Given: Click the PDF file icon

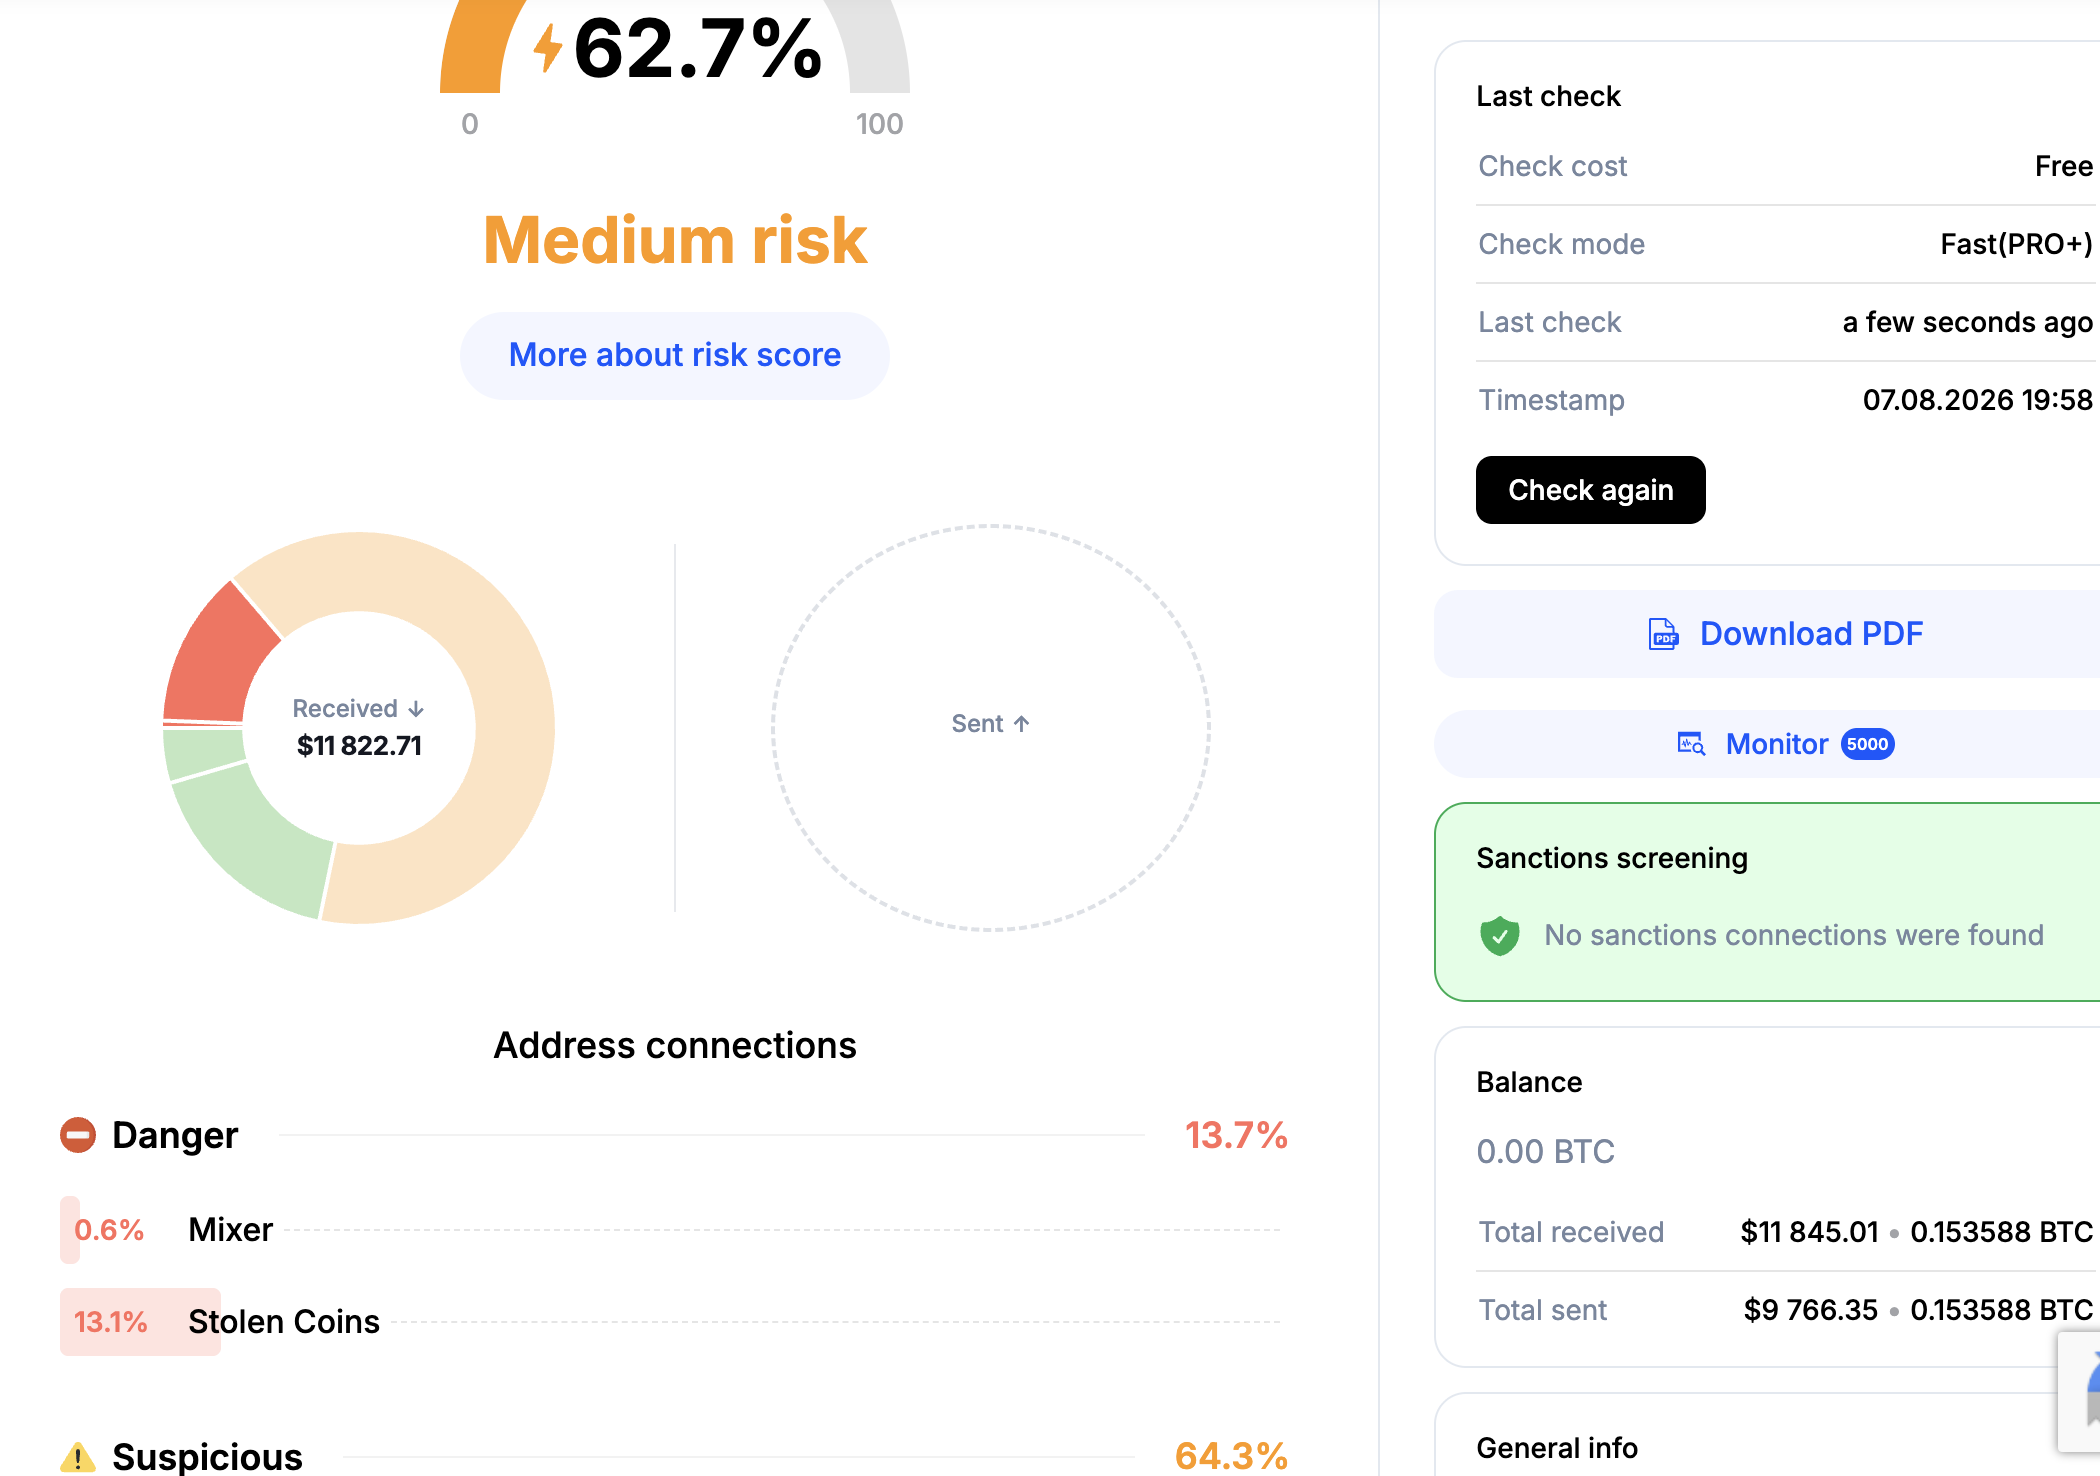Looking at the screenshot, I should click(x=1663, y=634).
